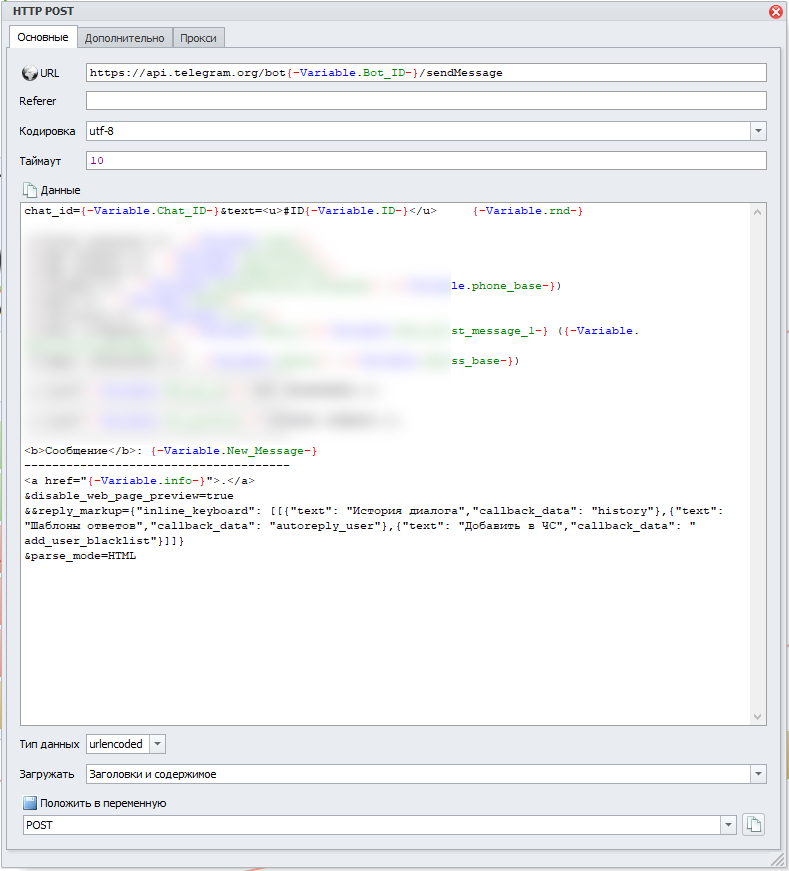This screenshot has width=789, height=871.
Task: Click the blue icon beside Положить в переменную
Action: [x=29, y=803]
